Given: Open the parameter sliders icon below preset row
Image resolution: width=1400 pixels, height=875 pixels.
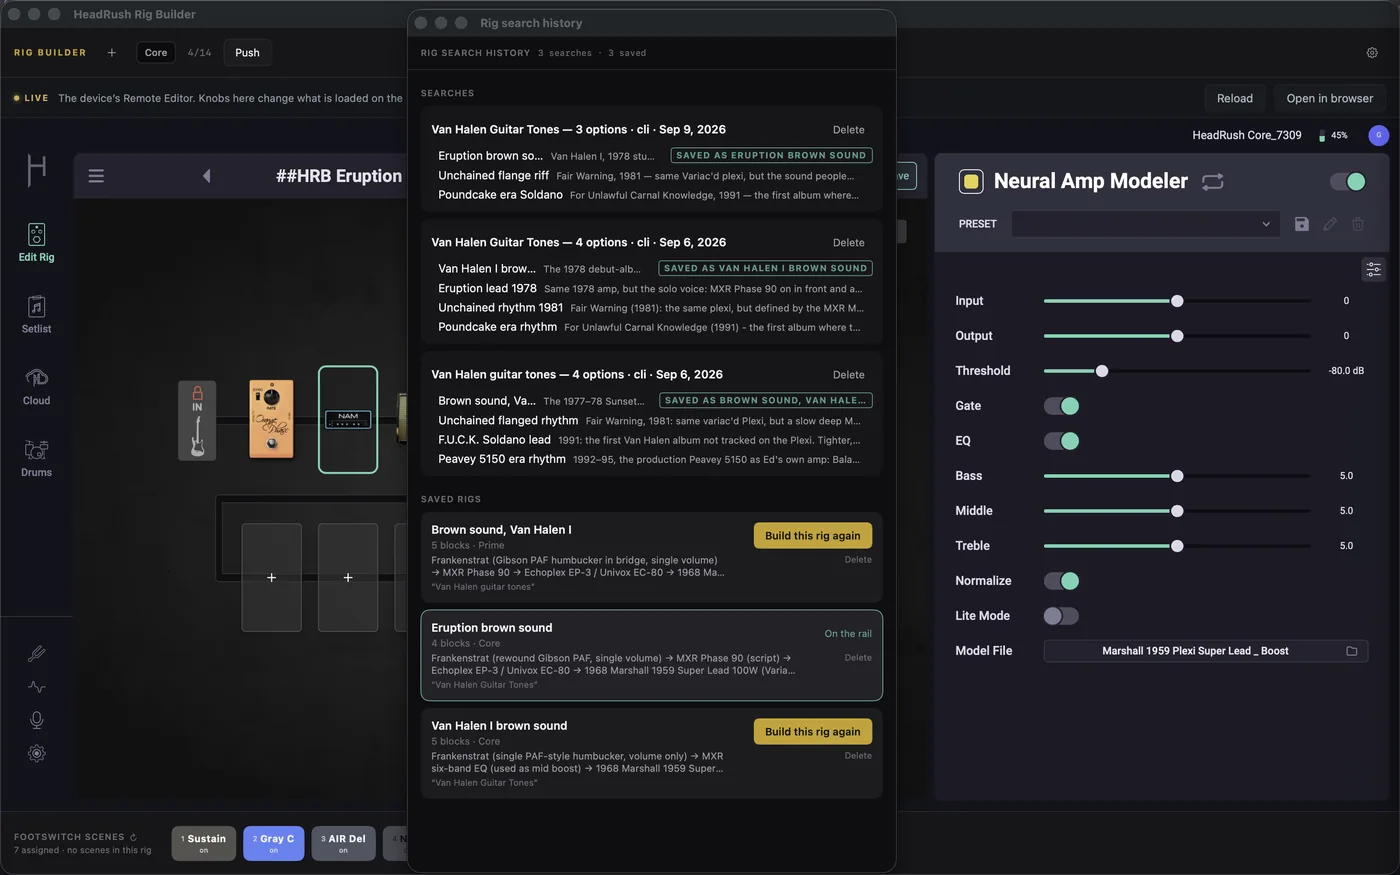Looking at the screenshot, I should tap(1374, 269).
